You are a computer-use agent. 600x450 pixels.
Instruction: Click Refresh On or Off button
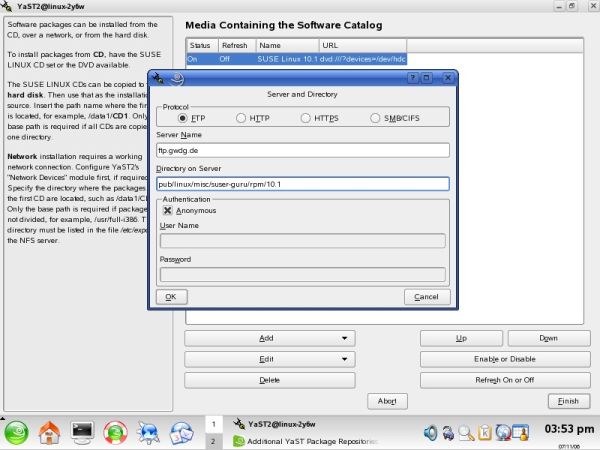point(505,380)
